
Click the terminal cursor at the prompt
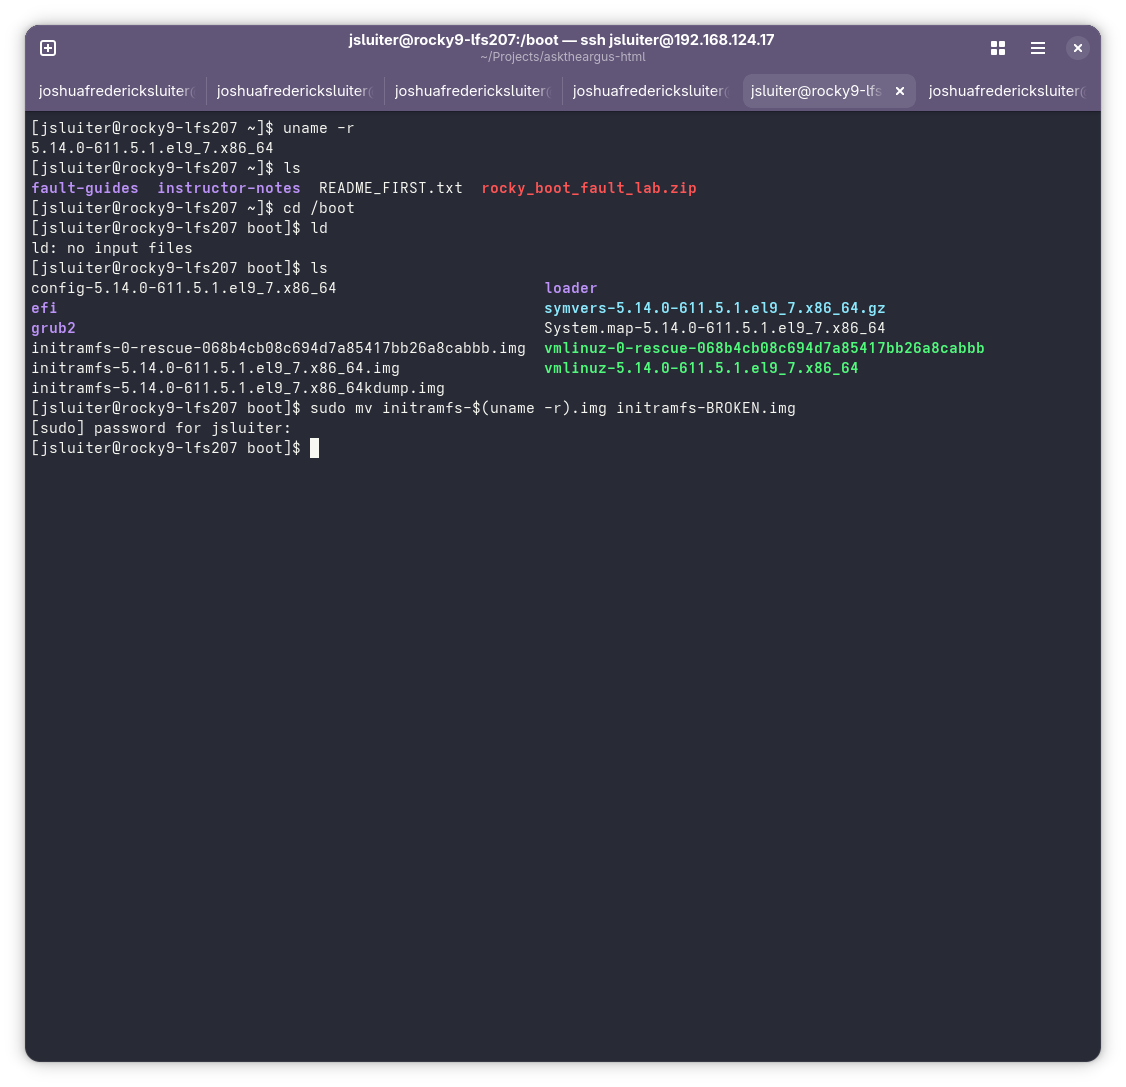314,448
